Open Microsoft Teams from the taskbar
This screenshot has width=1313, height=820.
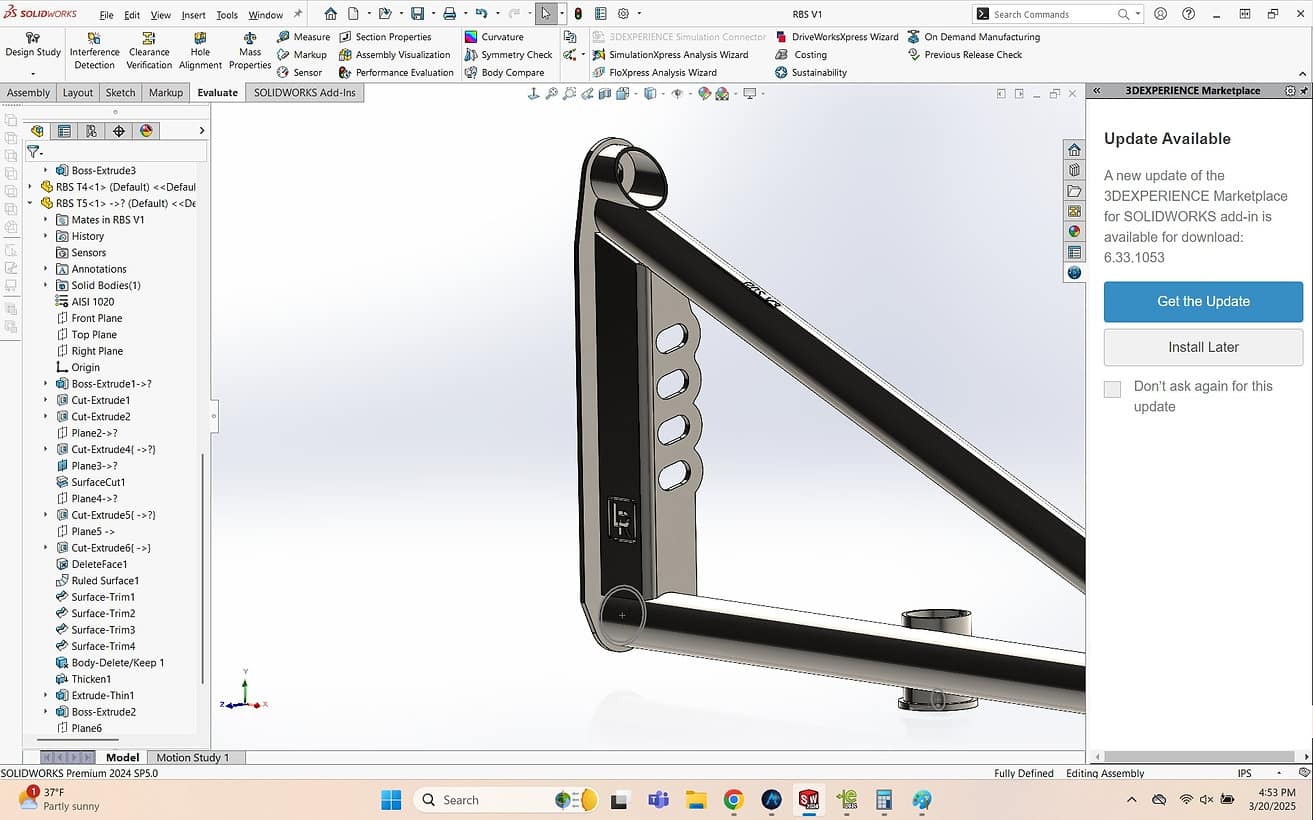658,800
